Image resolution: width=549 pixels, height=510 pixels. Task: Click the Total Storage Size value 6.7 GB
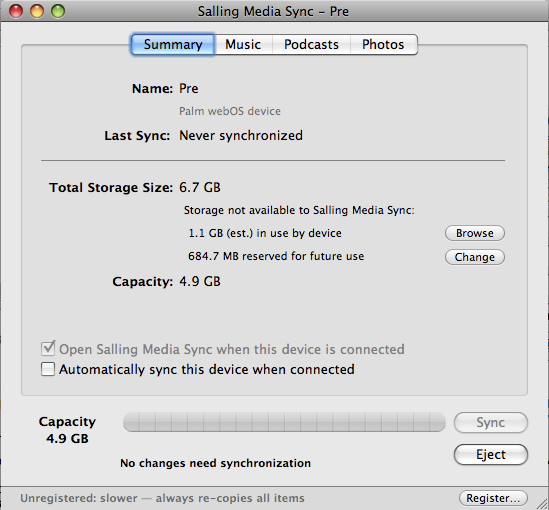click(200, 188)
